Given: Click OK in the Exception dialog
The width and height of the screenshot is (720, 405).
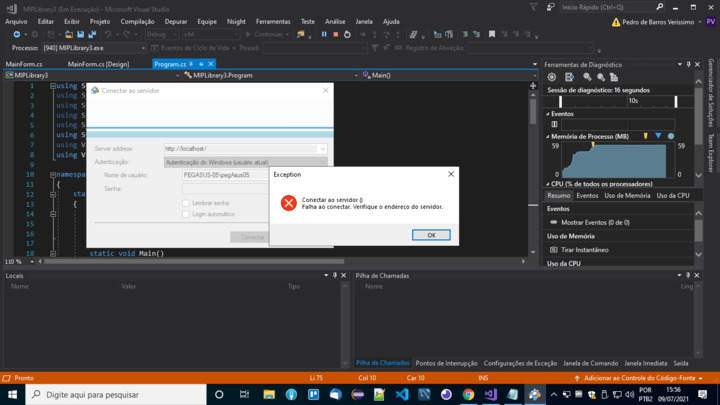Looking at the screenshot, I should [x=431, y=235].
